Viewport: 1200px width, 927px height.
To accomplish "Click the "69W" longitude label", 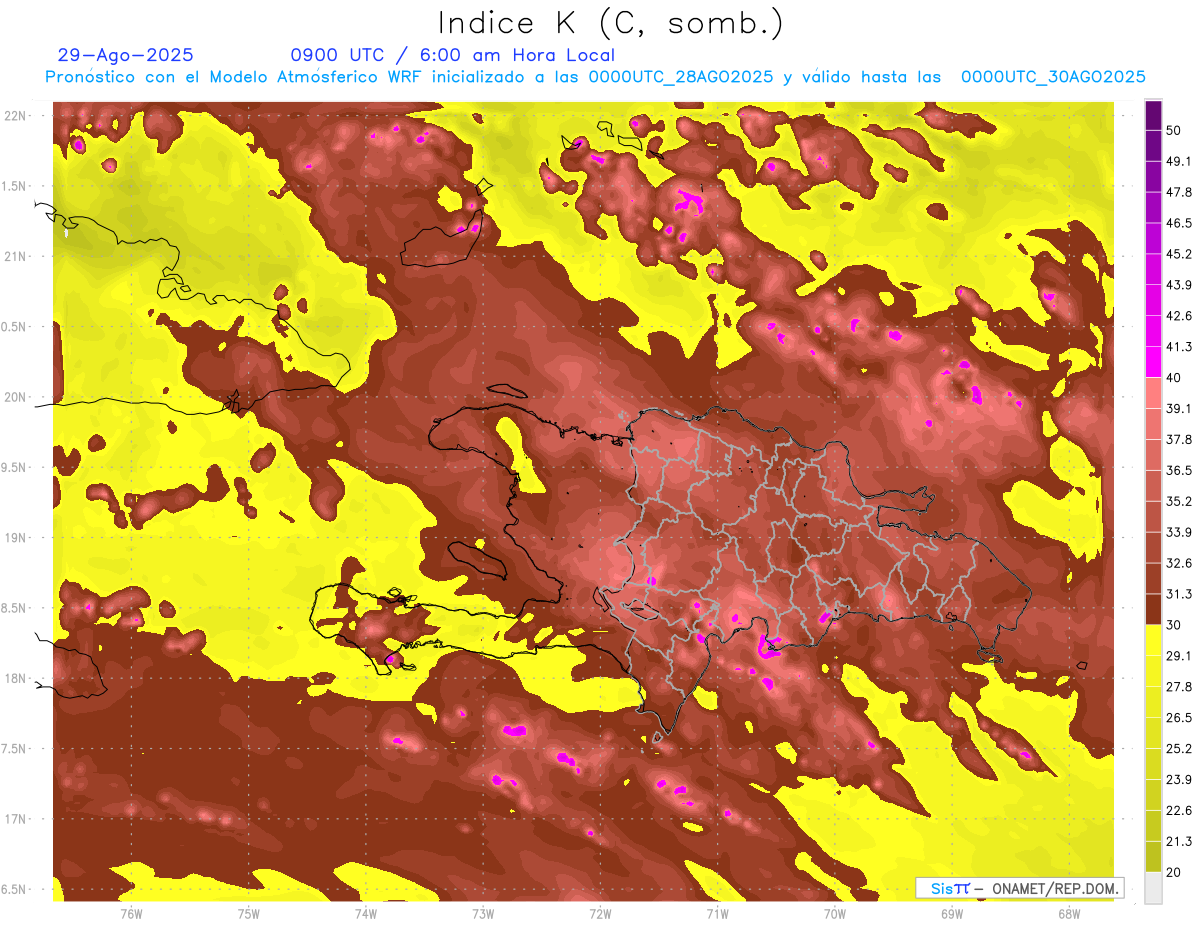I will (x=952, y=914).
